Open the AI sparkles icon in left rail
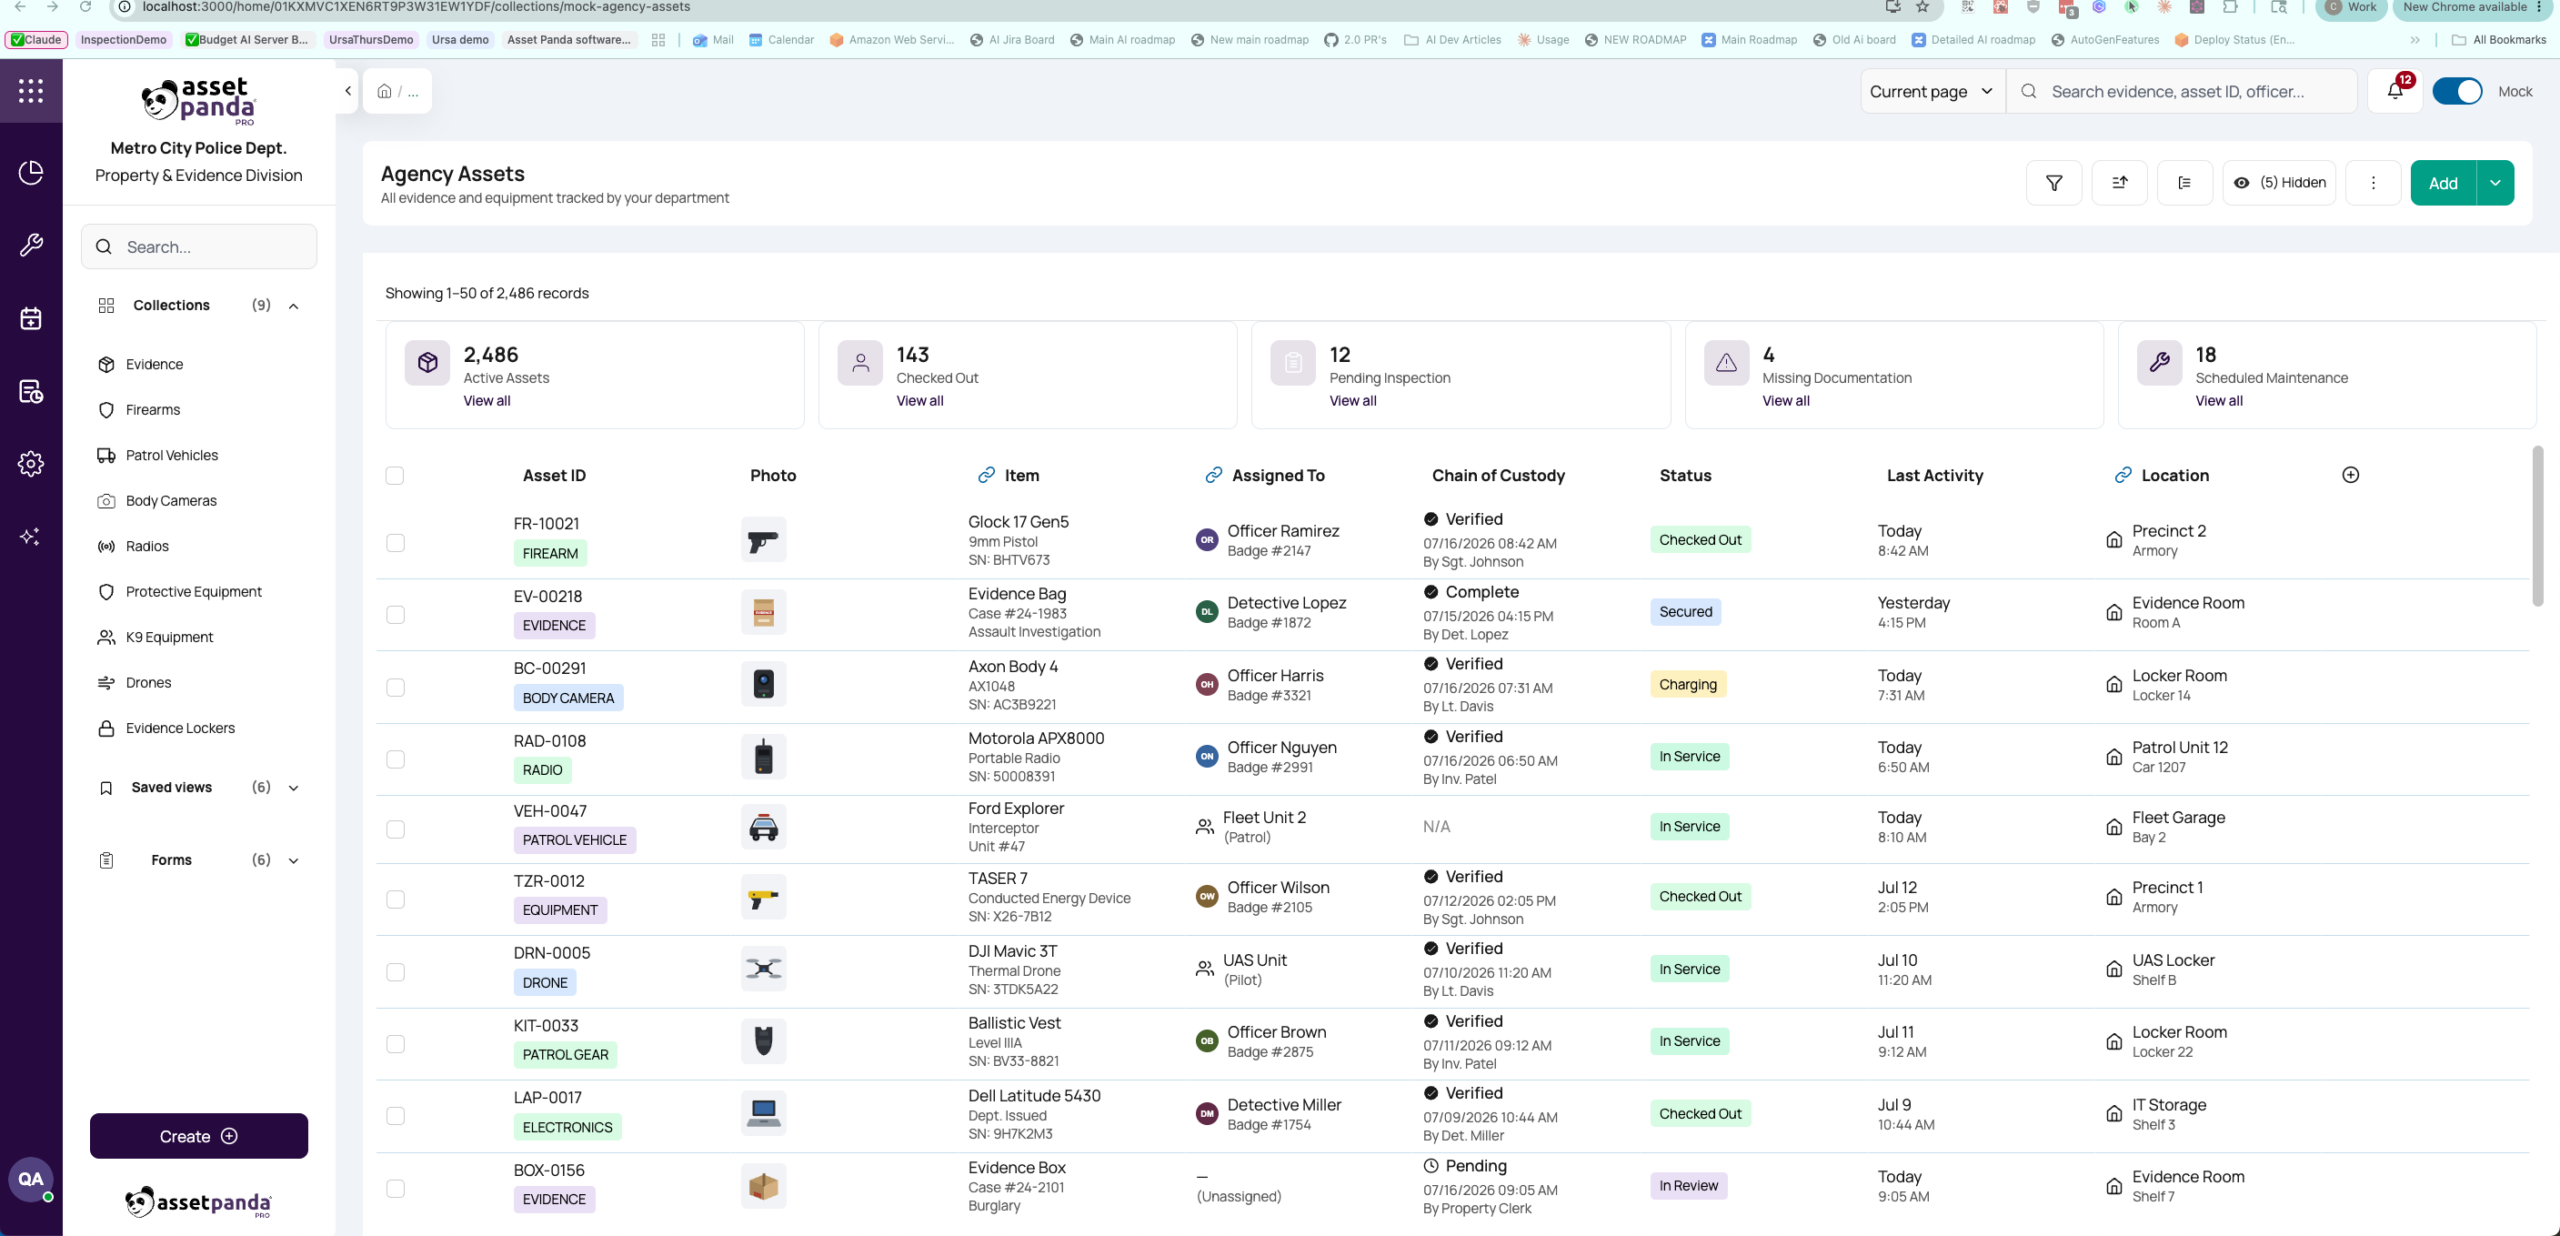The image size is (2560, 1236). click(31, 537)
